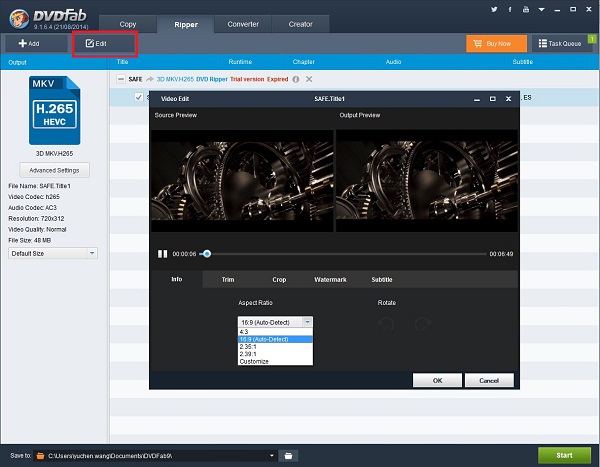Screen dimensions: 600x467
Task: Select Customize aspect ratio option
Action: coord(275,361)
